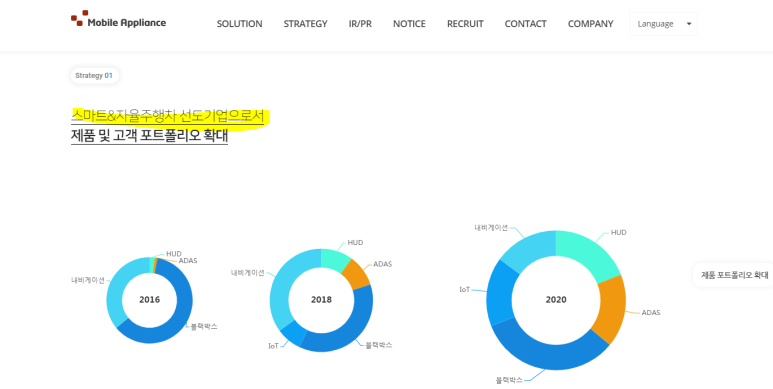The width and height of the screenshot is (773, 389).
Task: Click the 제품 및 고객 포트폴리오 확대 heading
Action: tap(149, 136)
